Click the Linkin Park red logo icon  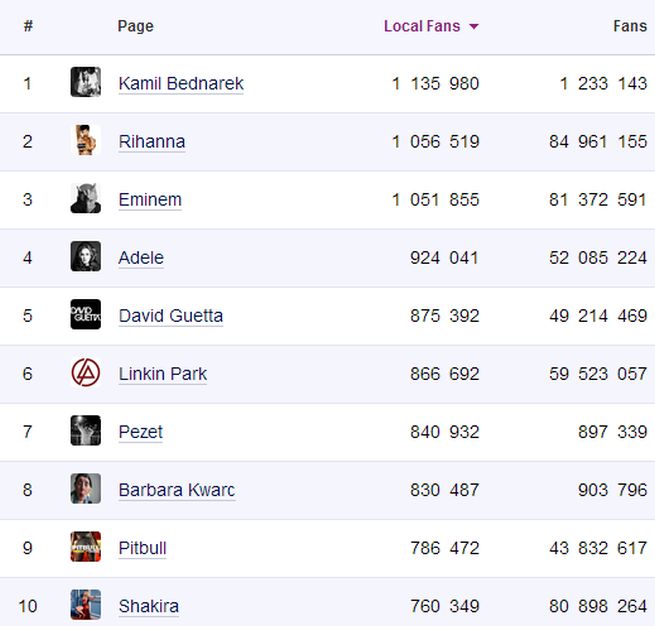click(85, 372)
